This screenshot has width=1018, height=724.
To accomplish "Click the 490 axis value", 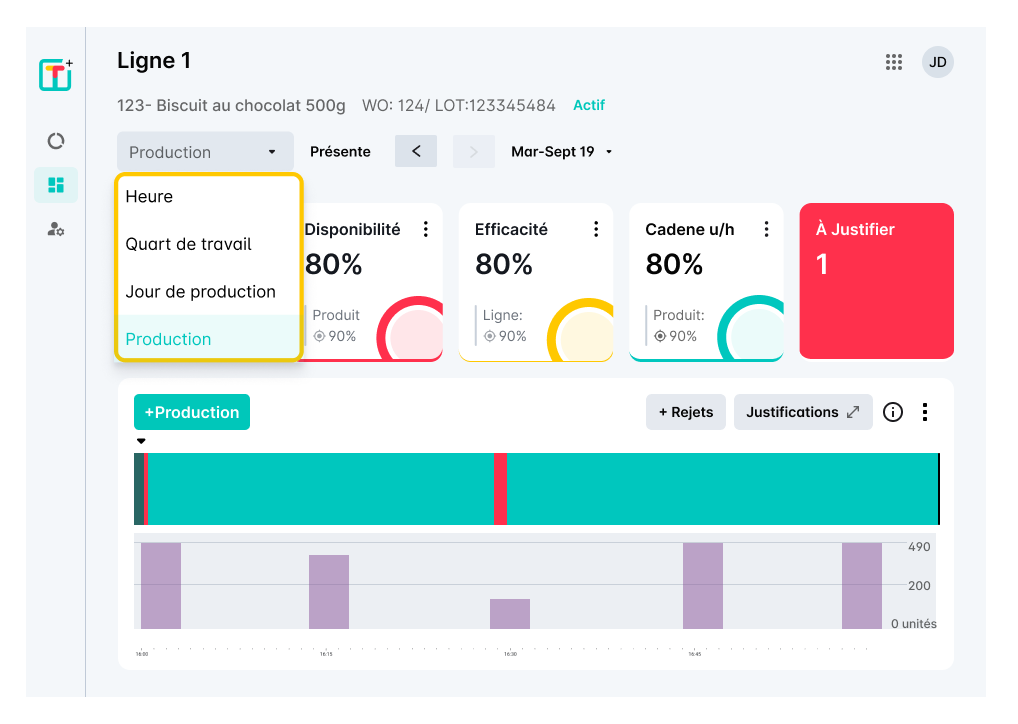I will coord(919,547).
